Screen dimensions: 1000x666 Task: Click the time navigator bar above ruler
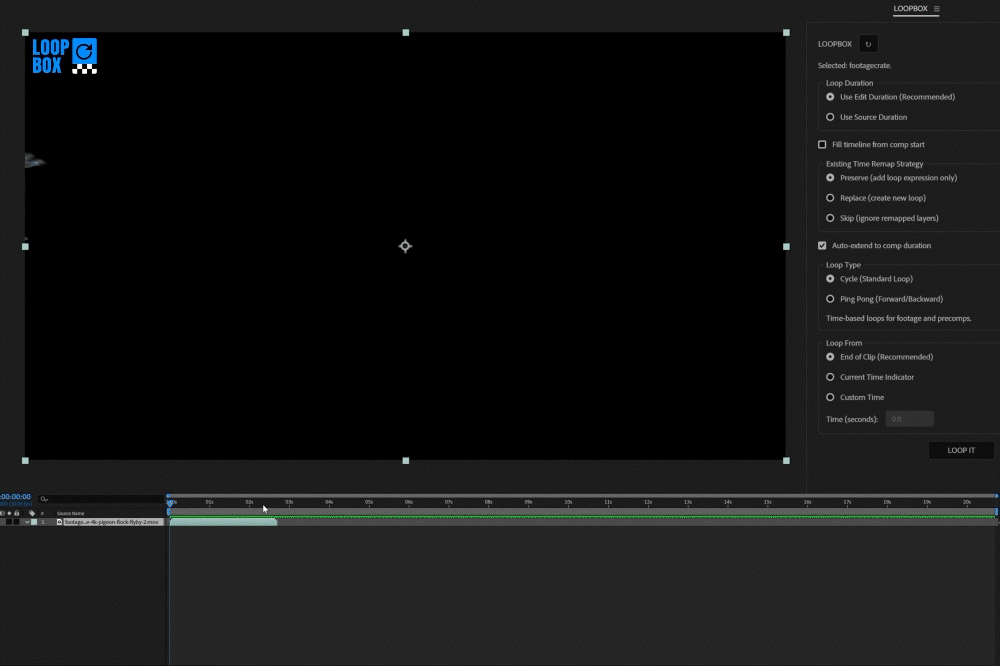click(x=582, y=496)
